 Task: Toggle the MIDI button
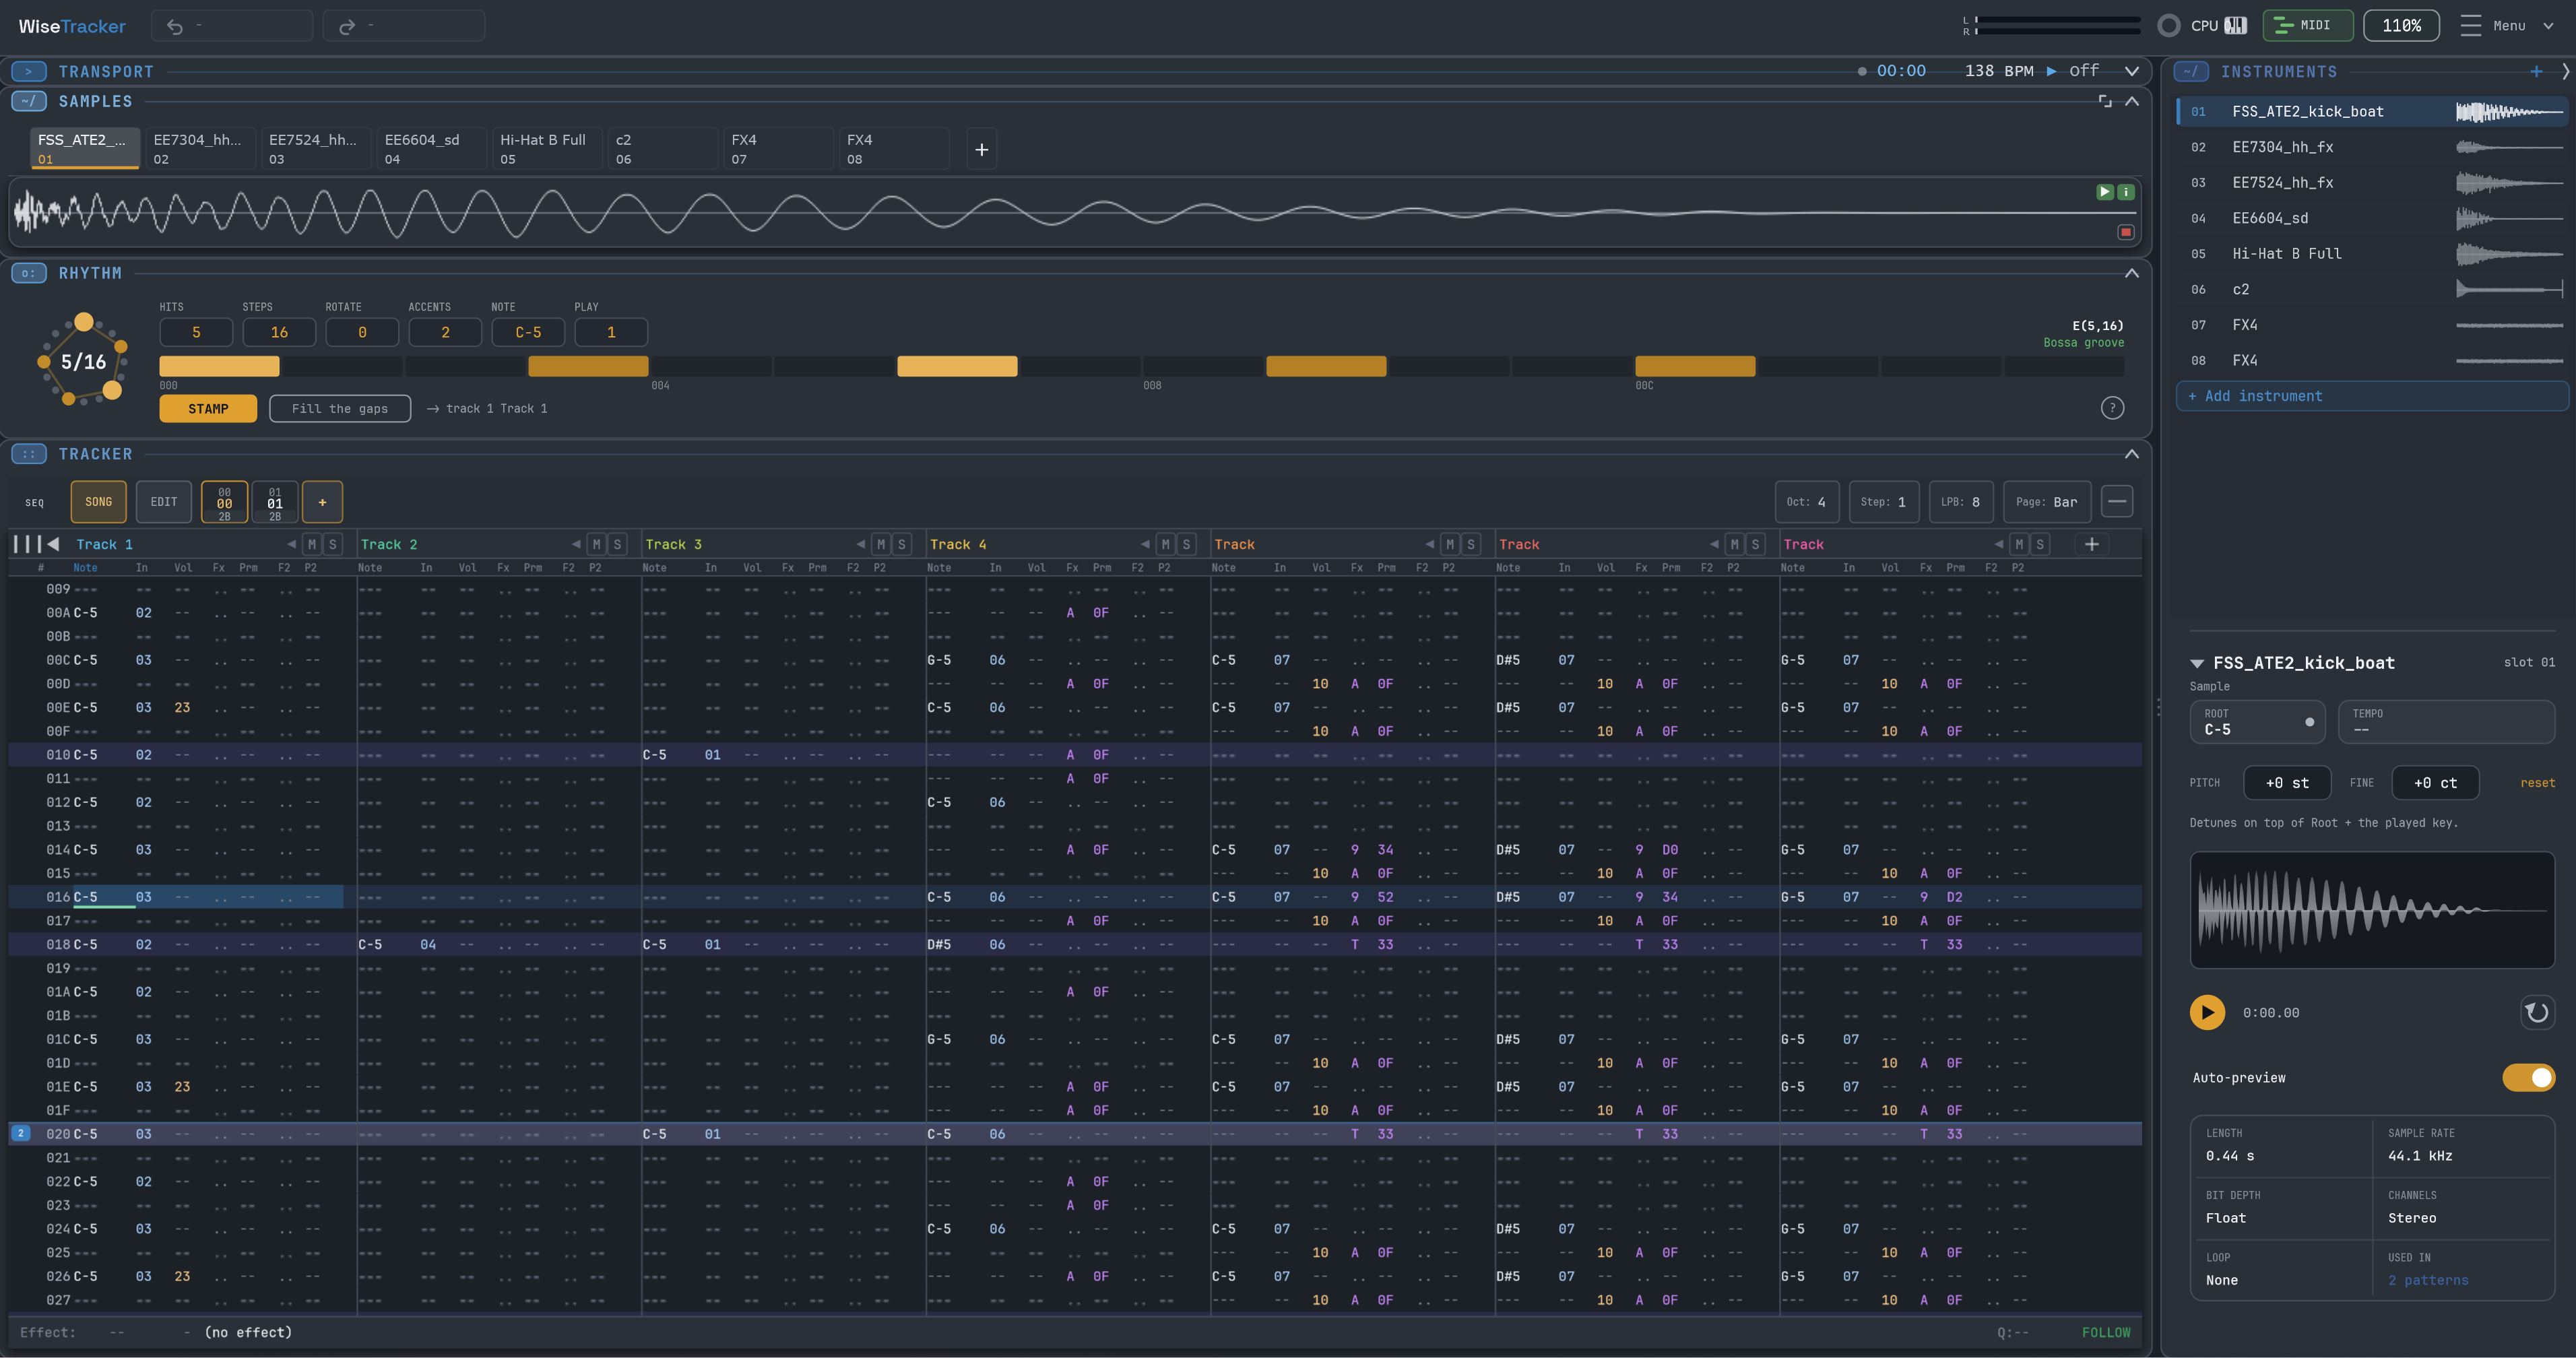[2307, 26]
